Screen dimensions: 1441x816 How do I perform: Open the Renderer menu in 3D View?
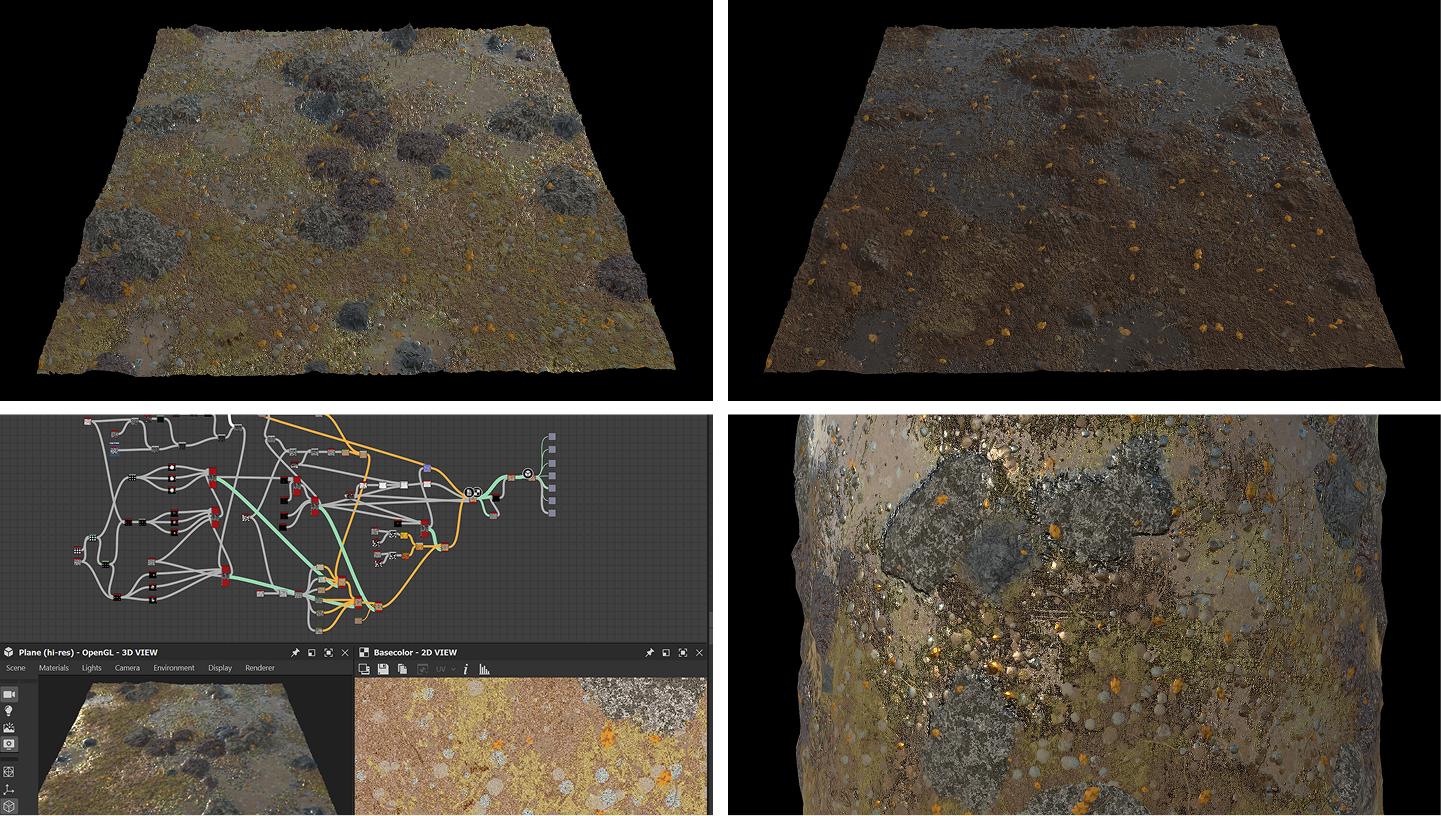260,668
